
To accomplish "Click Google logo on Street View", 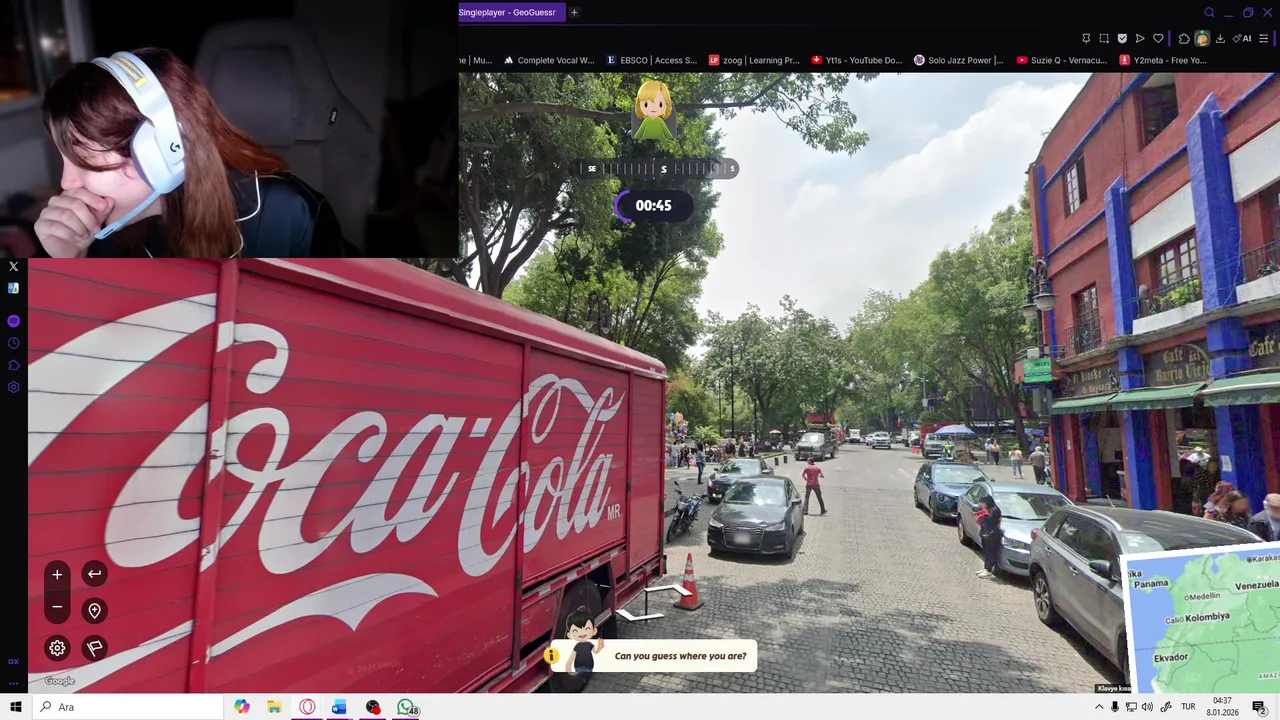I will click(x=59, y=681).
